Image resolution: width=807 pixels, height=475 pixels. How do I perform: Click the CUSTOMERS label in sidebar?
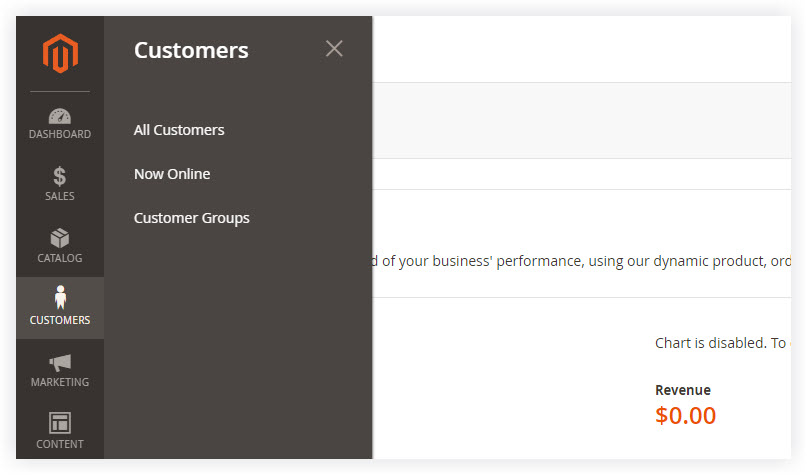(x=60, y=320)
